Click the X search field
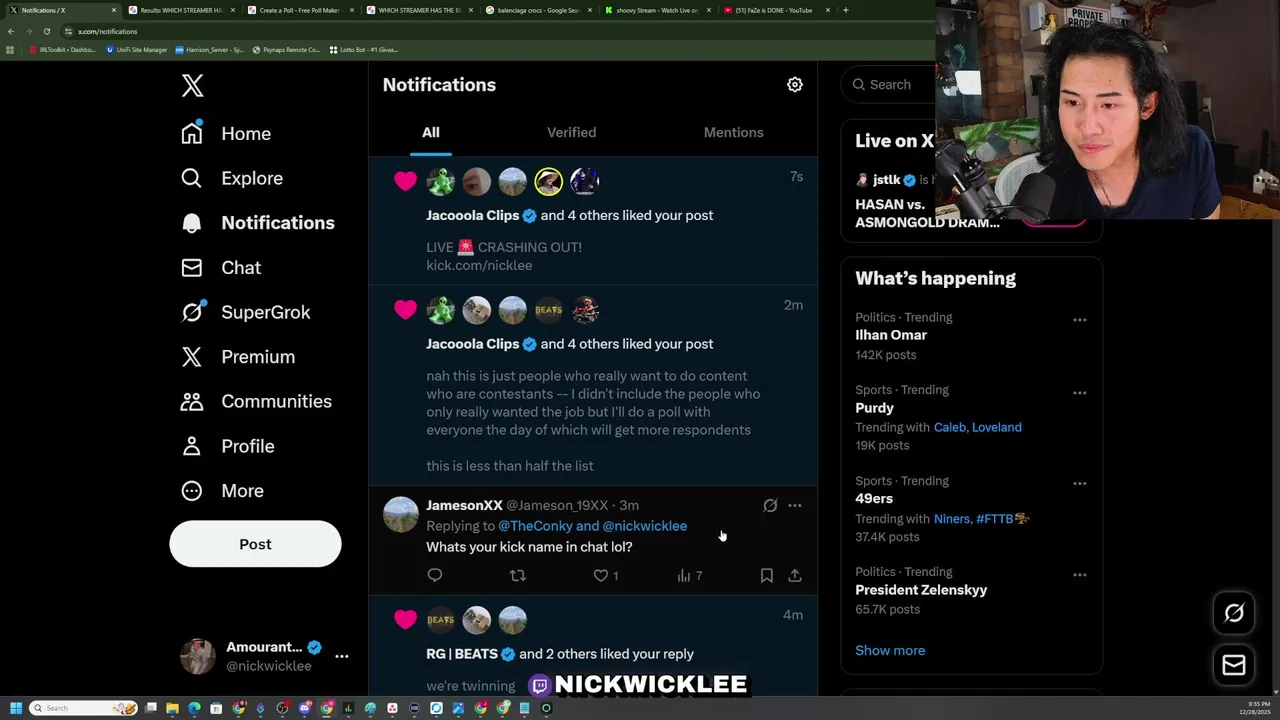1280x720 pixels. [x=889, y=85]
